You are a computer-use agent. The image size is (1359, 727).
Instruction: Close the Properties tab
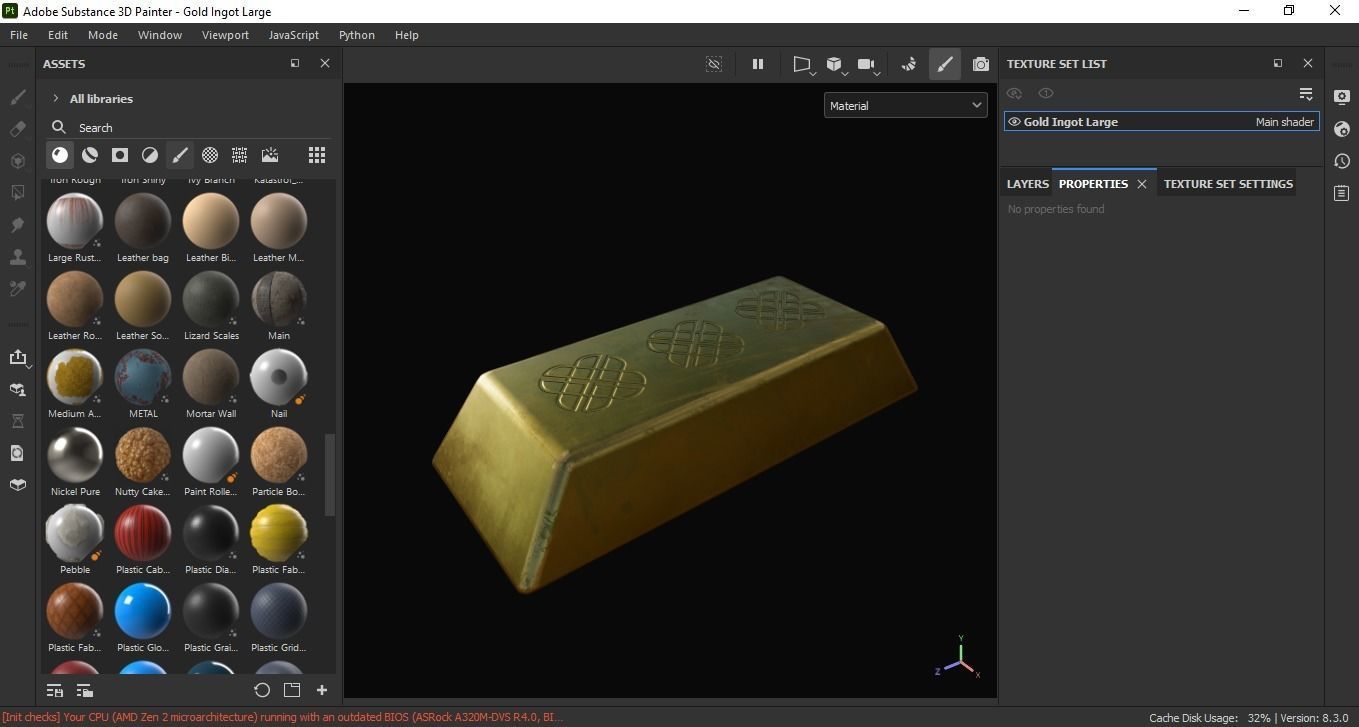pyautogui.click(x=1142, y=184)
